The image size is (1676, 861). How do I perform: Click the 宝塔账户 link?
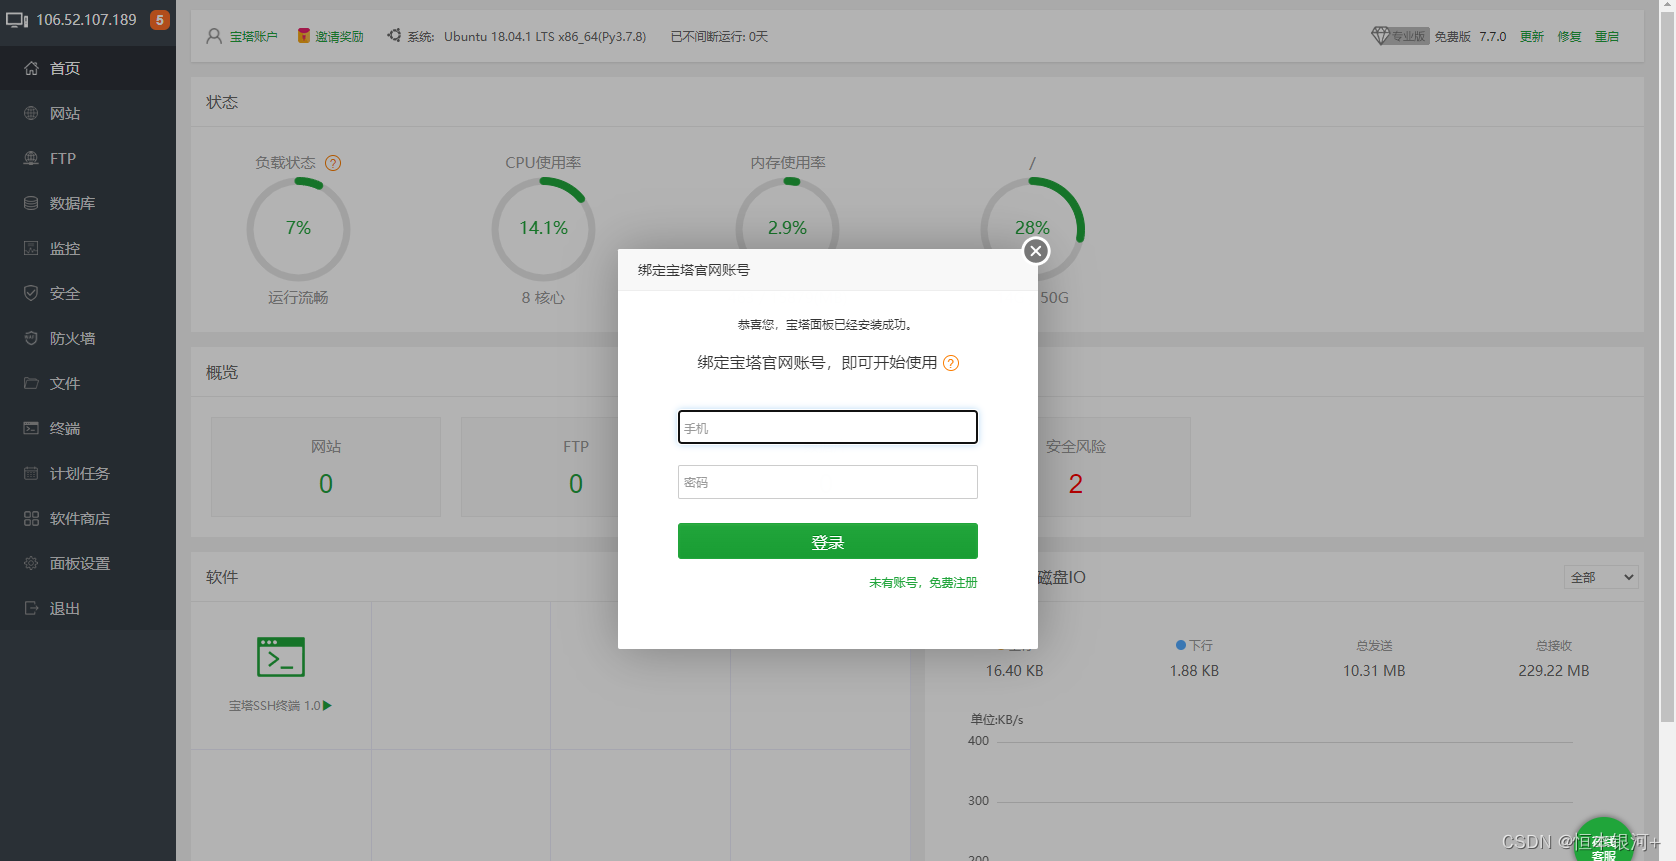pyautogui.click(x=254, y=36)
